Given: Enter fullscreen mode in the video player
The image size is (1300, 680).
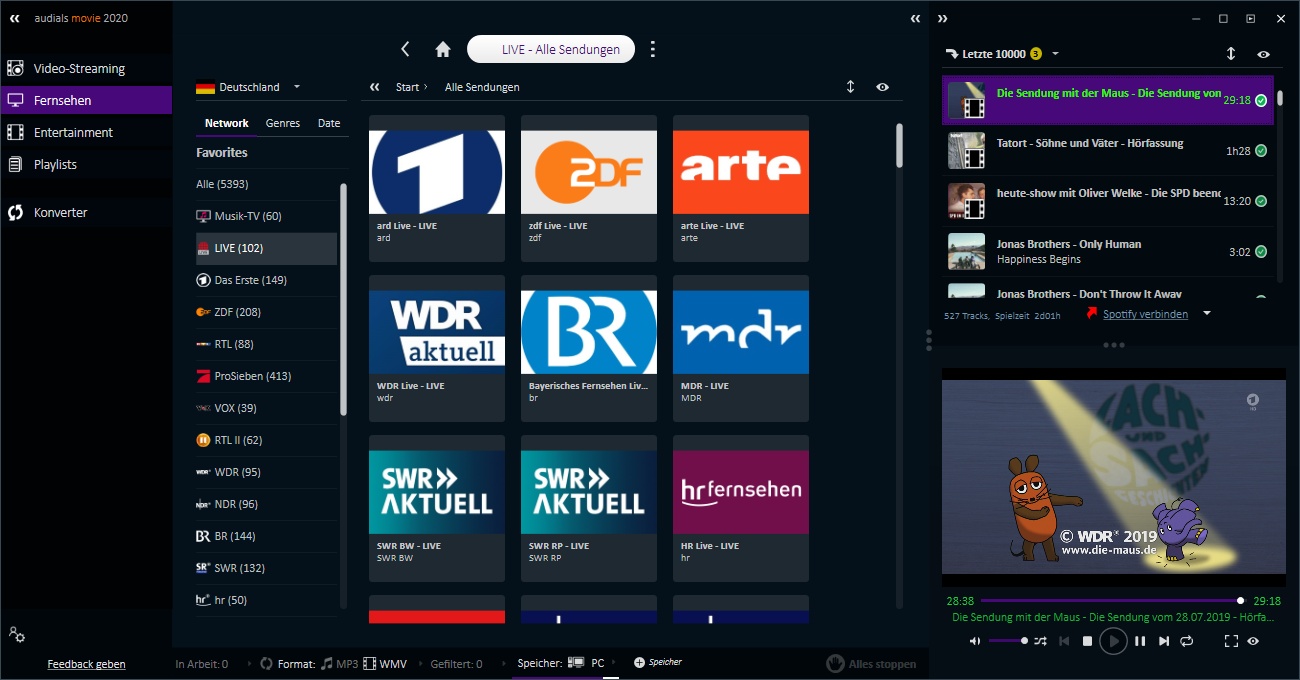Looking at the screenshot, I should pyautogui.click(x=1231, y=641).
